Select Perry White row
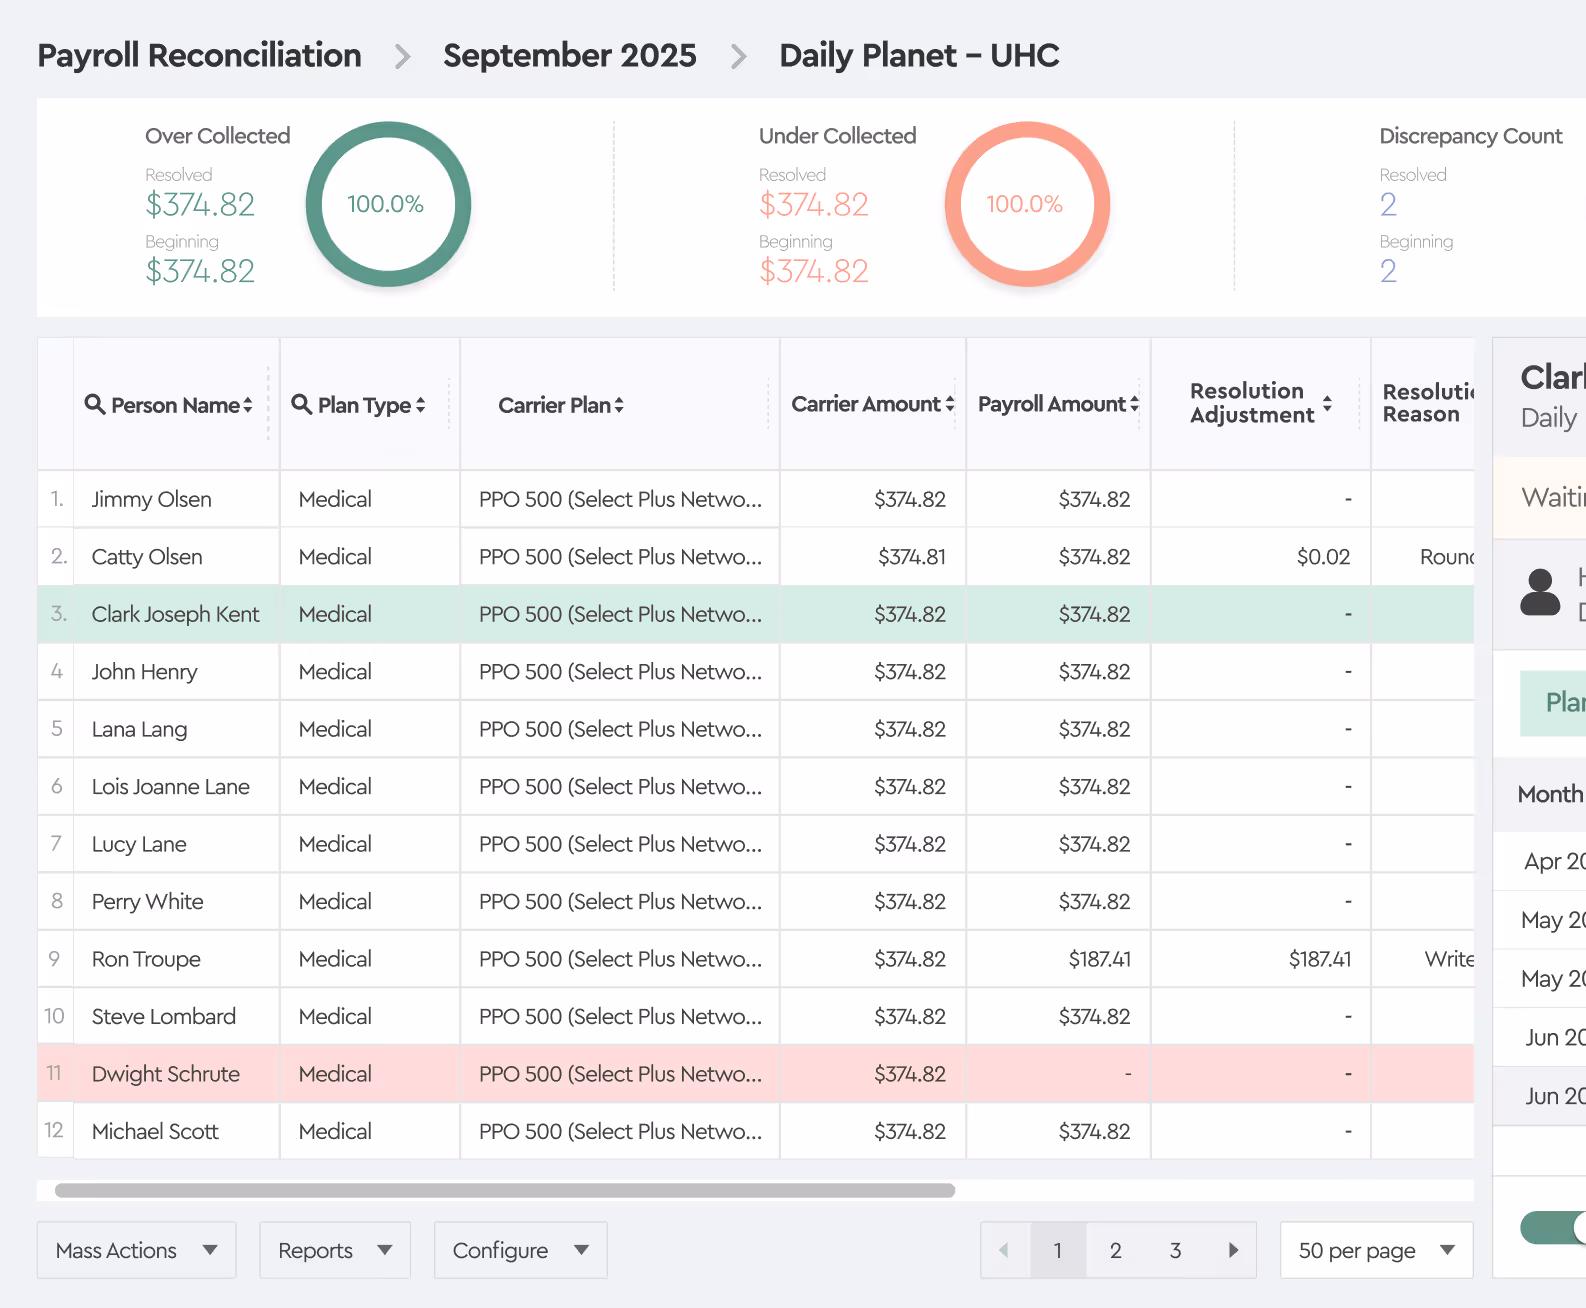This screenshot has width=1586, height=1308. point(756,902)
